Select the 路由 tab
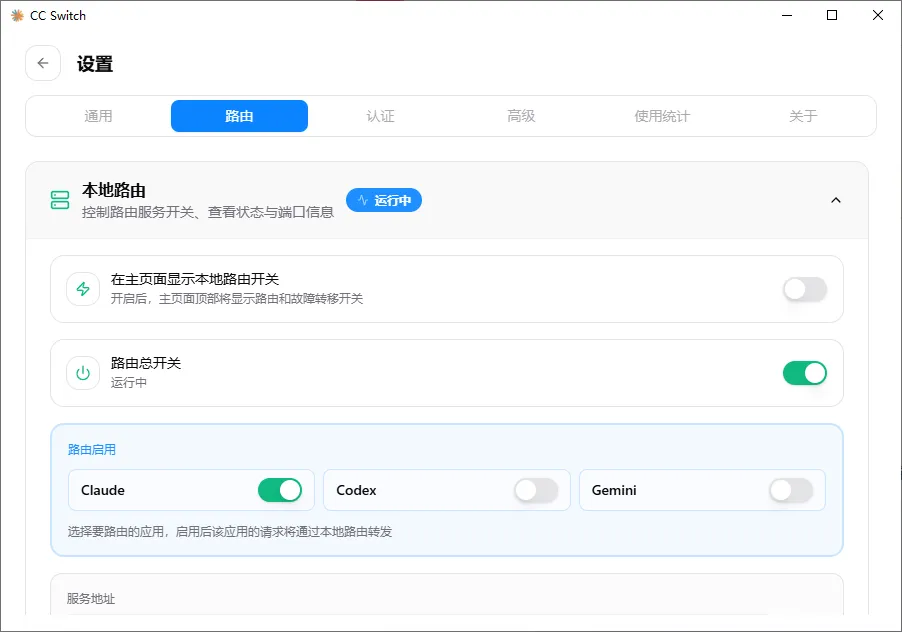 tap(239, 116)
